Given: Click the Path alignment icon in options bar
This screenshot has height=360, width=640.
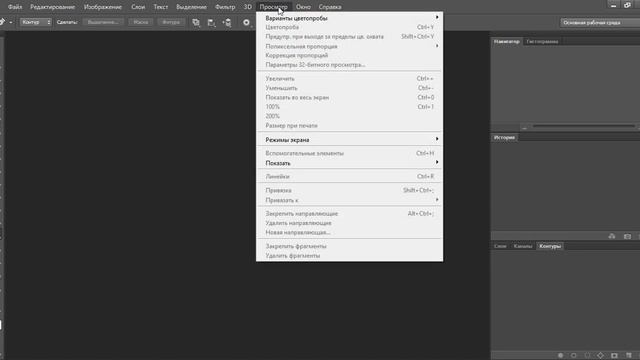Looking at the screenshot, I should coord(211,22).
